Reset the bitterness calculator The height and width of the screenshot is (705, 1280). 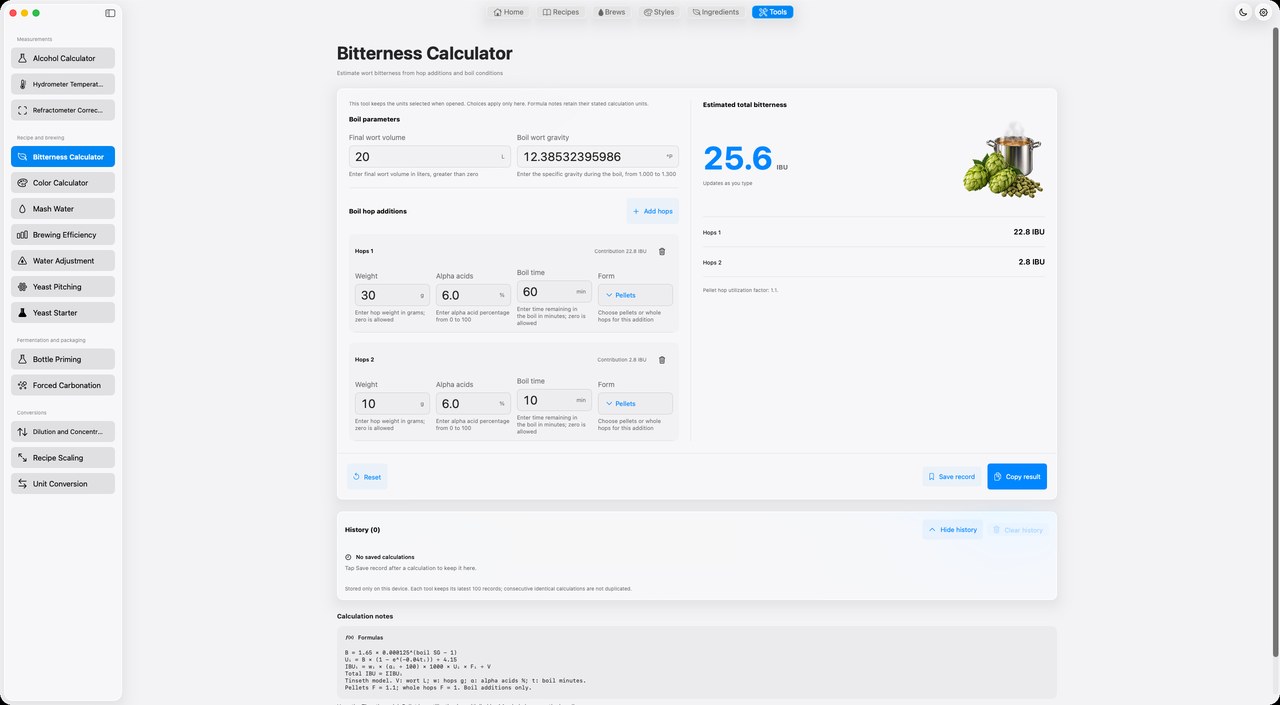(367, 477)
